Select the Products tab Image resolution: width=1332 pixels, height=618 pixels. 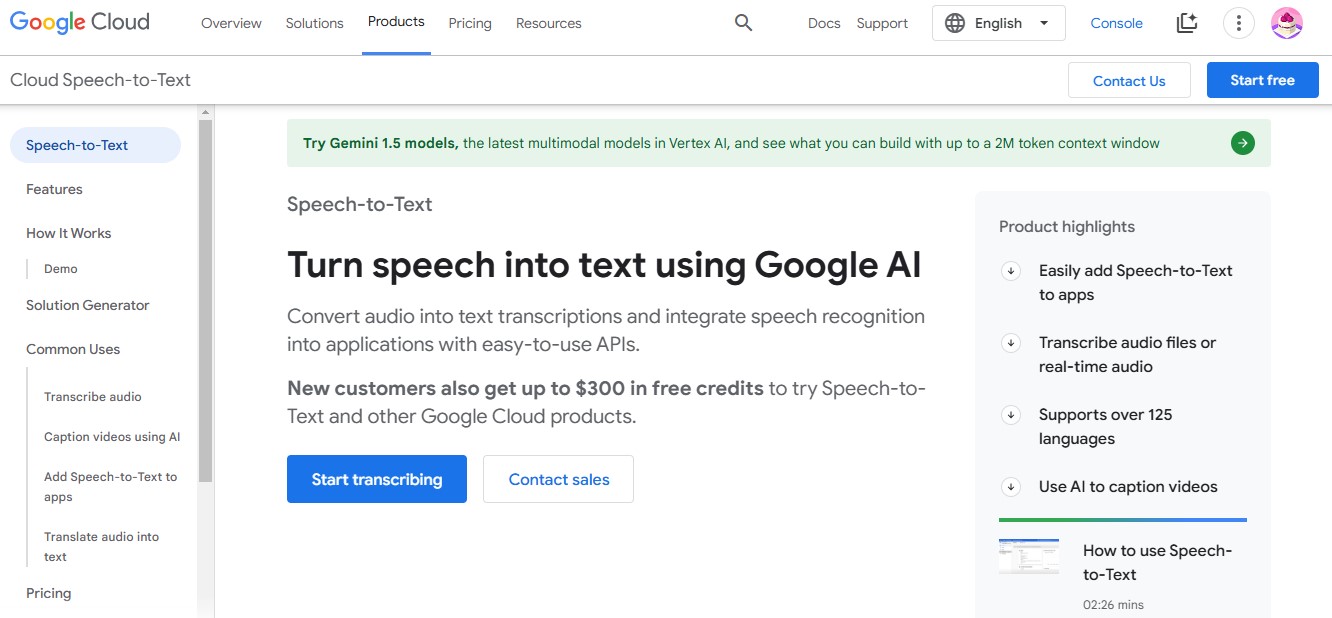[396, 22]
